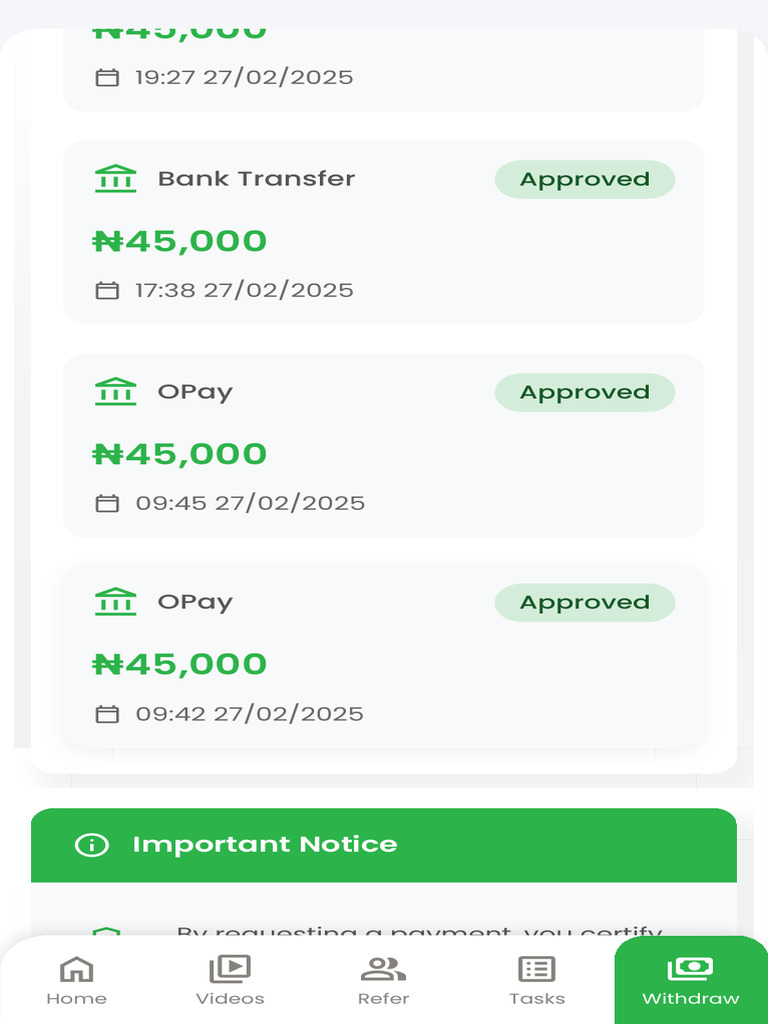768x1024 pixels.
Task: Click the Bank Transfer label
Action: point(256,179)
